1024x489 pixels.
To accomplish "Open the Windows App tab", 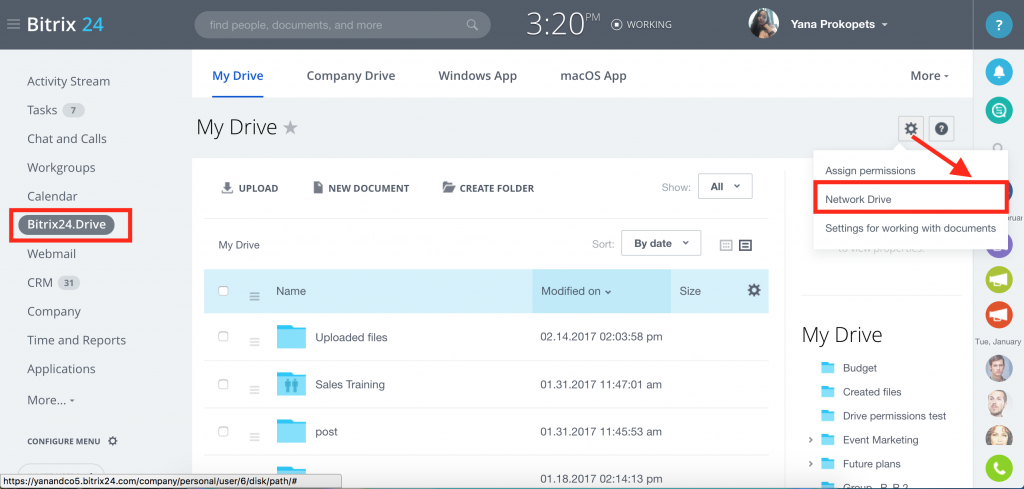I will click(x=477, y=76).
